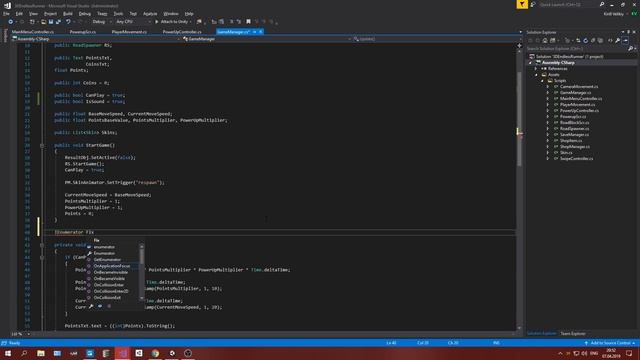
Task: Open the Tools menu
Action: pos(118,14)
